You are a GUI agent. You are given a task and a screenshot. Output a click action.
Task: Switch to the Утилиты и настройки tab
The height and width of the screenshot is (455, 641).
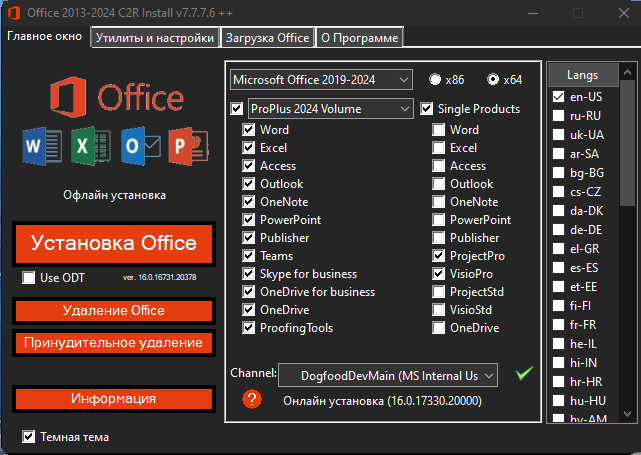(155, 38)
